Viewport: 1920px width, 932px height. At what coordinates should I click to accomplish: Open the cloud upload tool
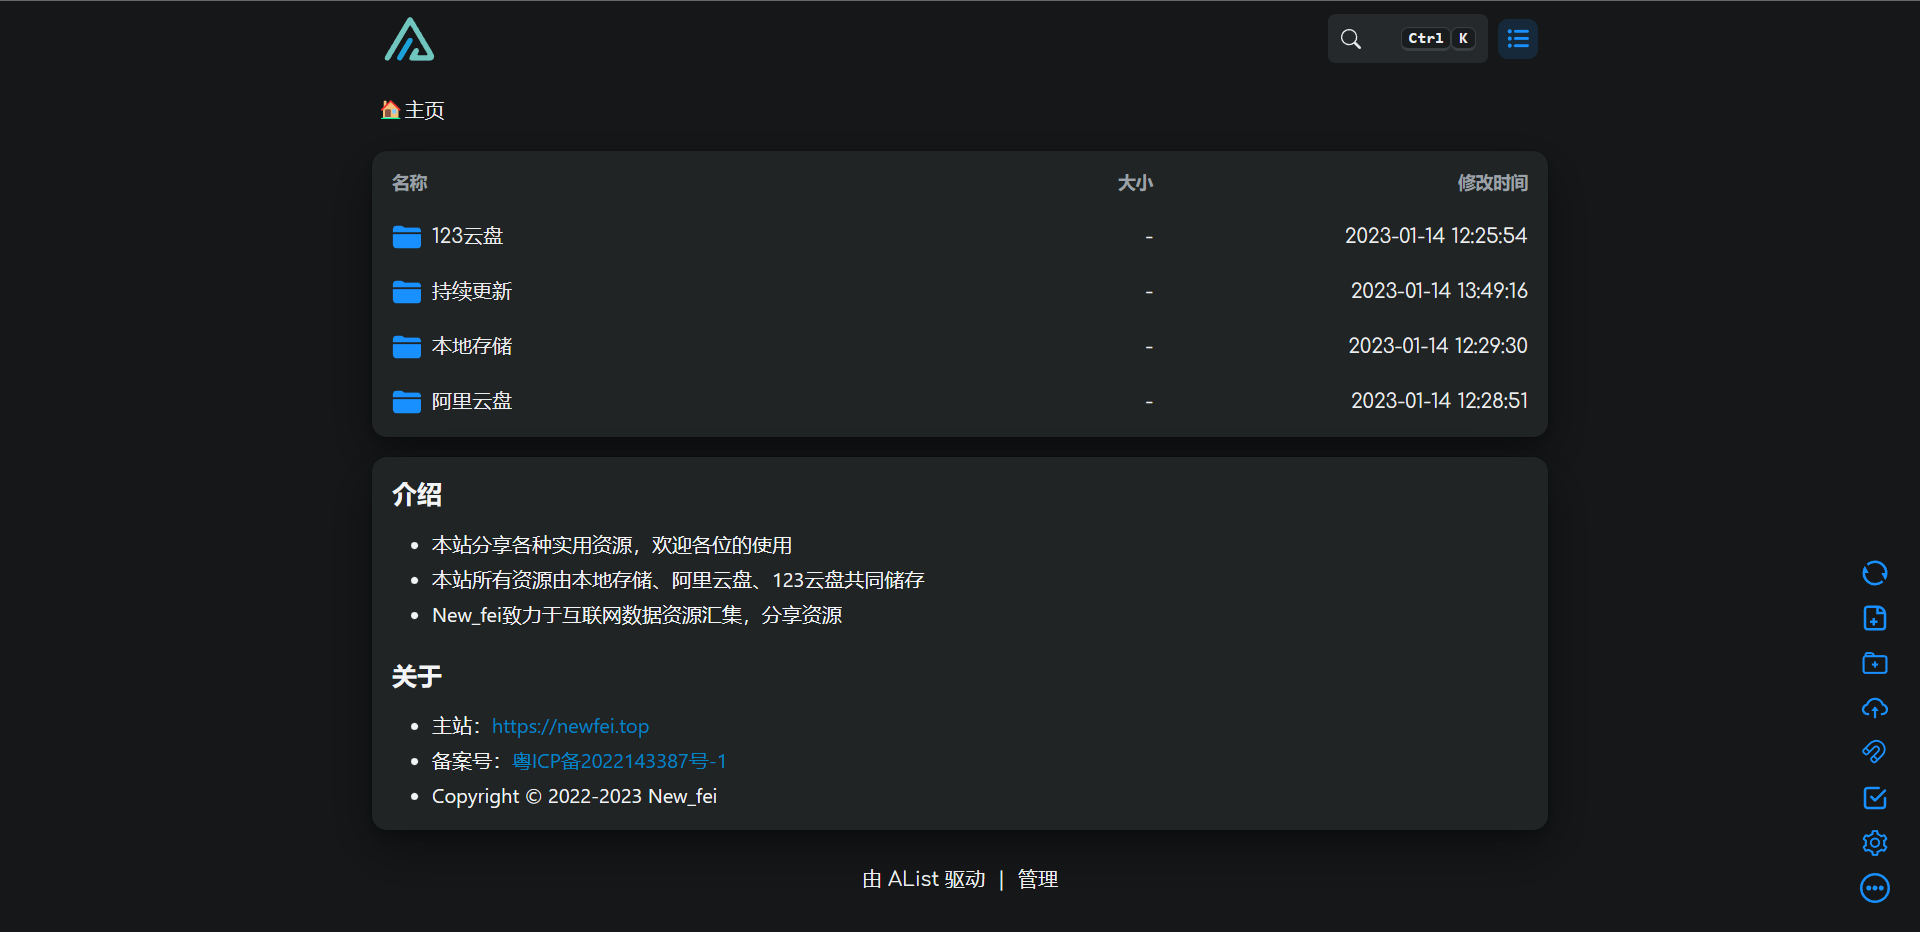1874,708
